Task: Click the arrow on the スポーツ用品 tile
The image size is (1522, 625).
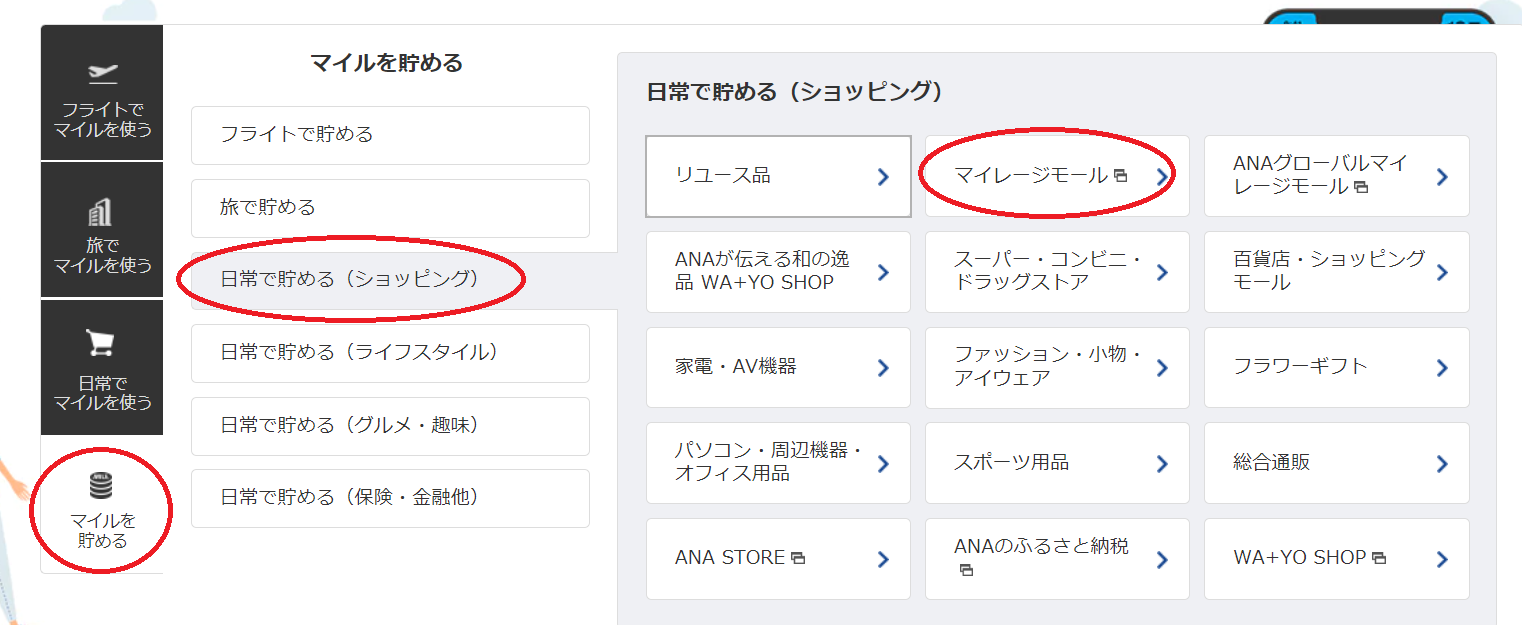Action: click(1162, 464)
